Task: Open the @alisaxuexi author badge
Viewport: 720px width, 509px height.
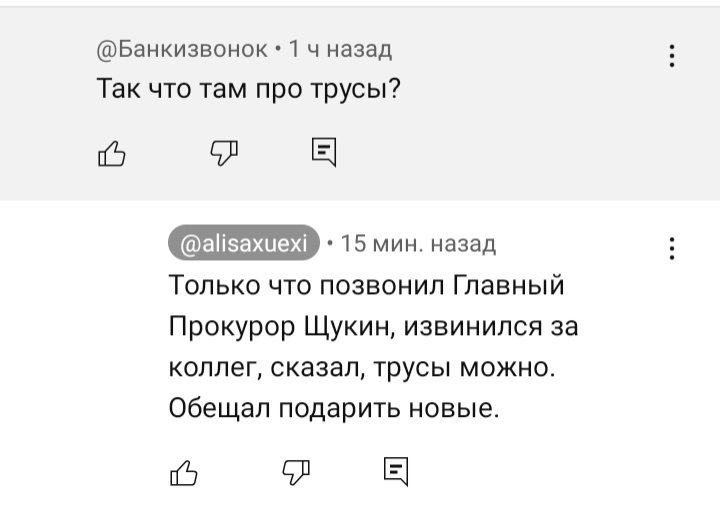Action: pos(244,243)
